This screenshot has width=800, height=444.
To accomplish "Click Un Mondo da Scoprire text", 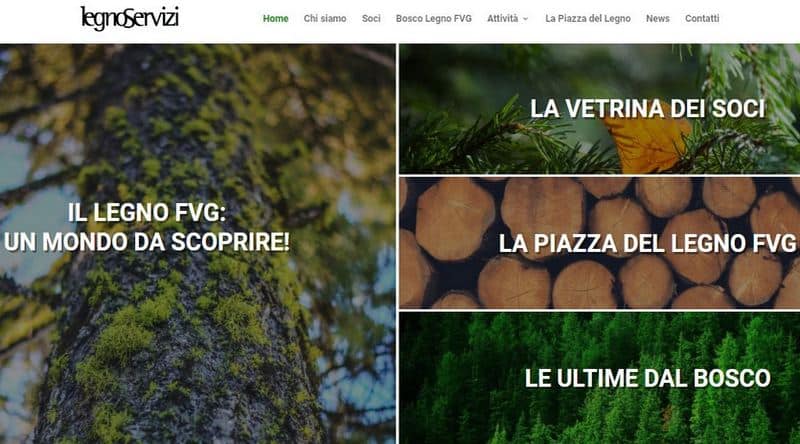I will point(147,242).
